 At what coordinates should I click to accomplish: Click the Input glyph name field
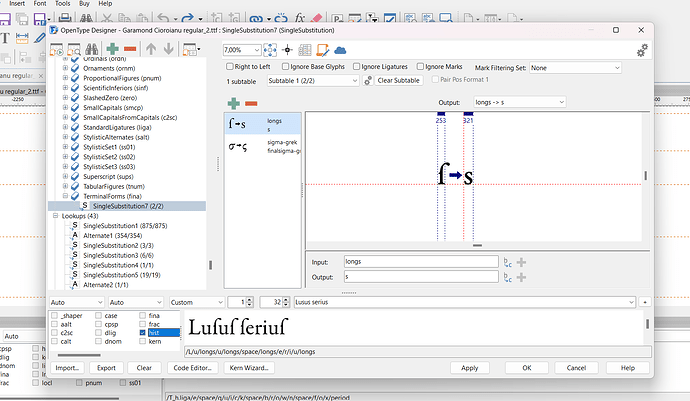[x=420, y=261]
